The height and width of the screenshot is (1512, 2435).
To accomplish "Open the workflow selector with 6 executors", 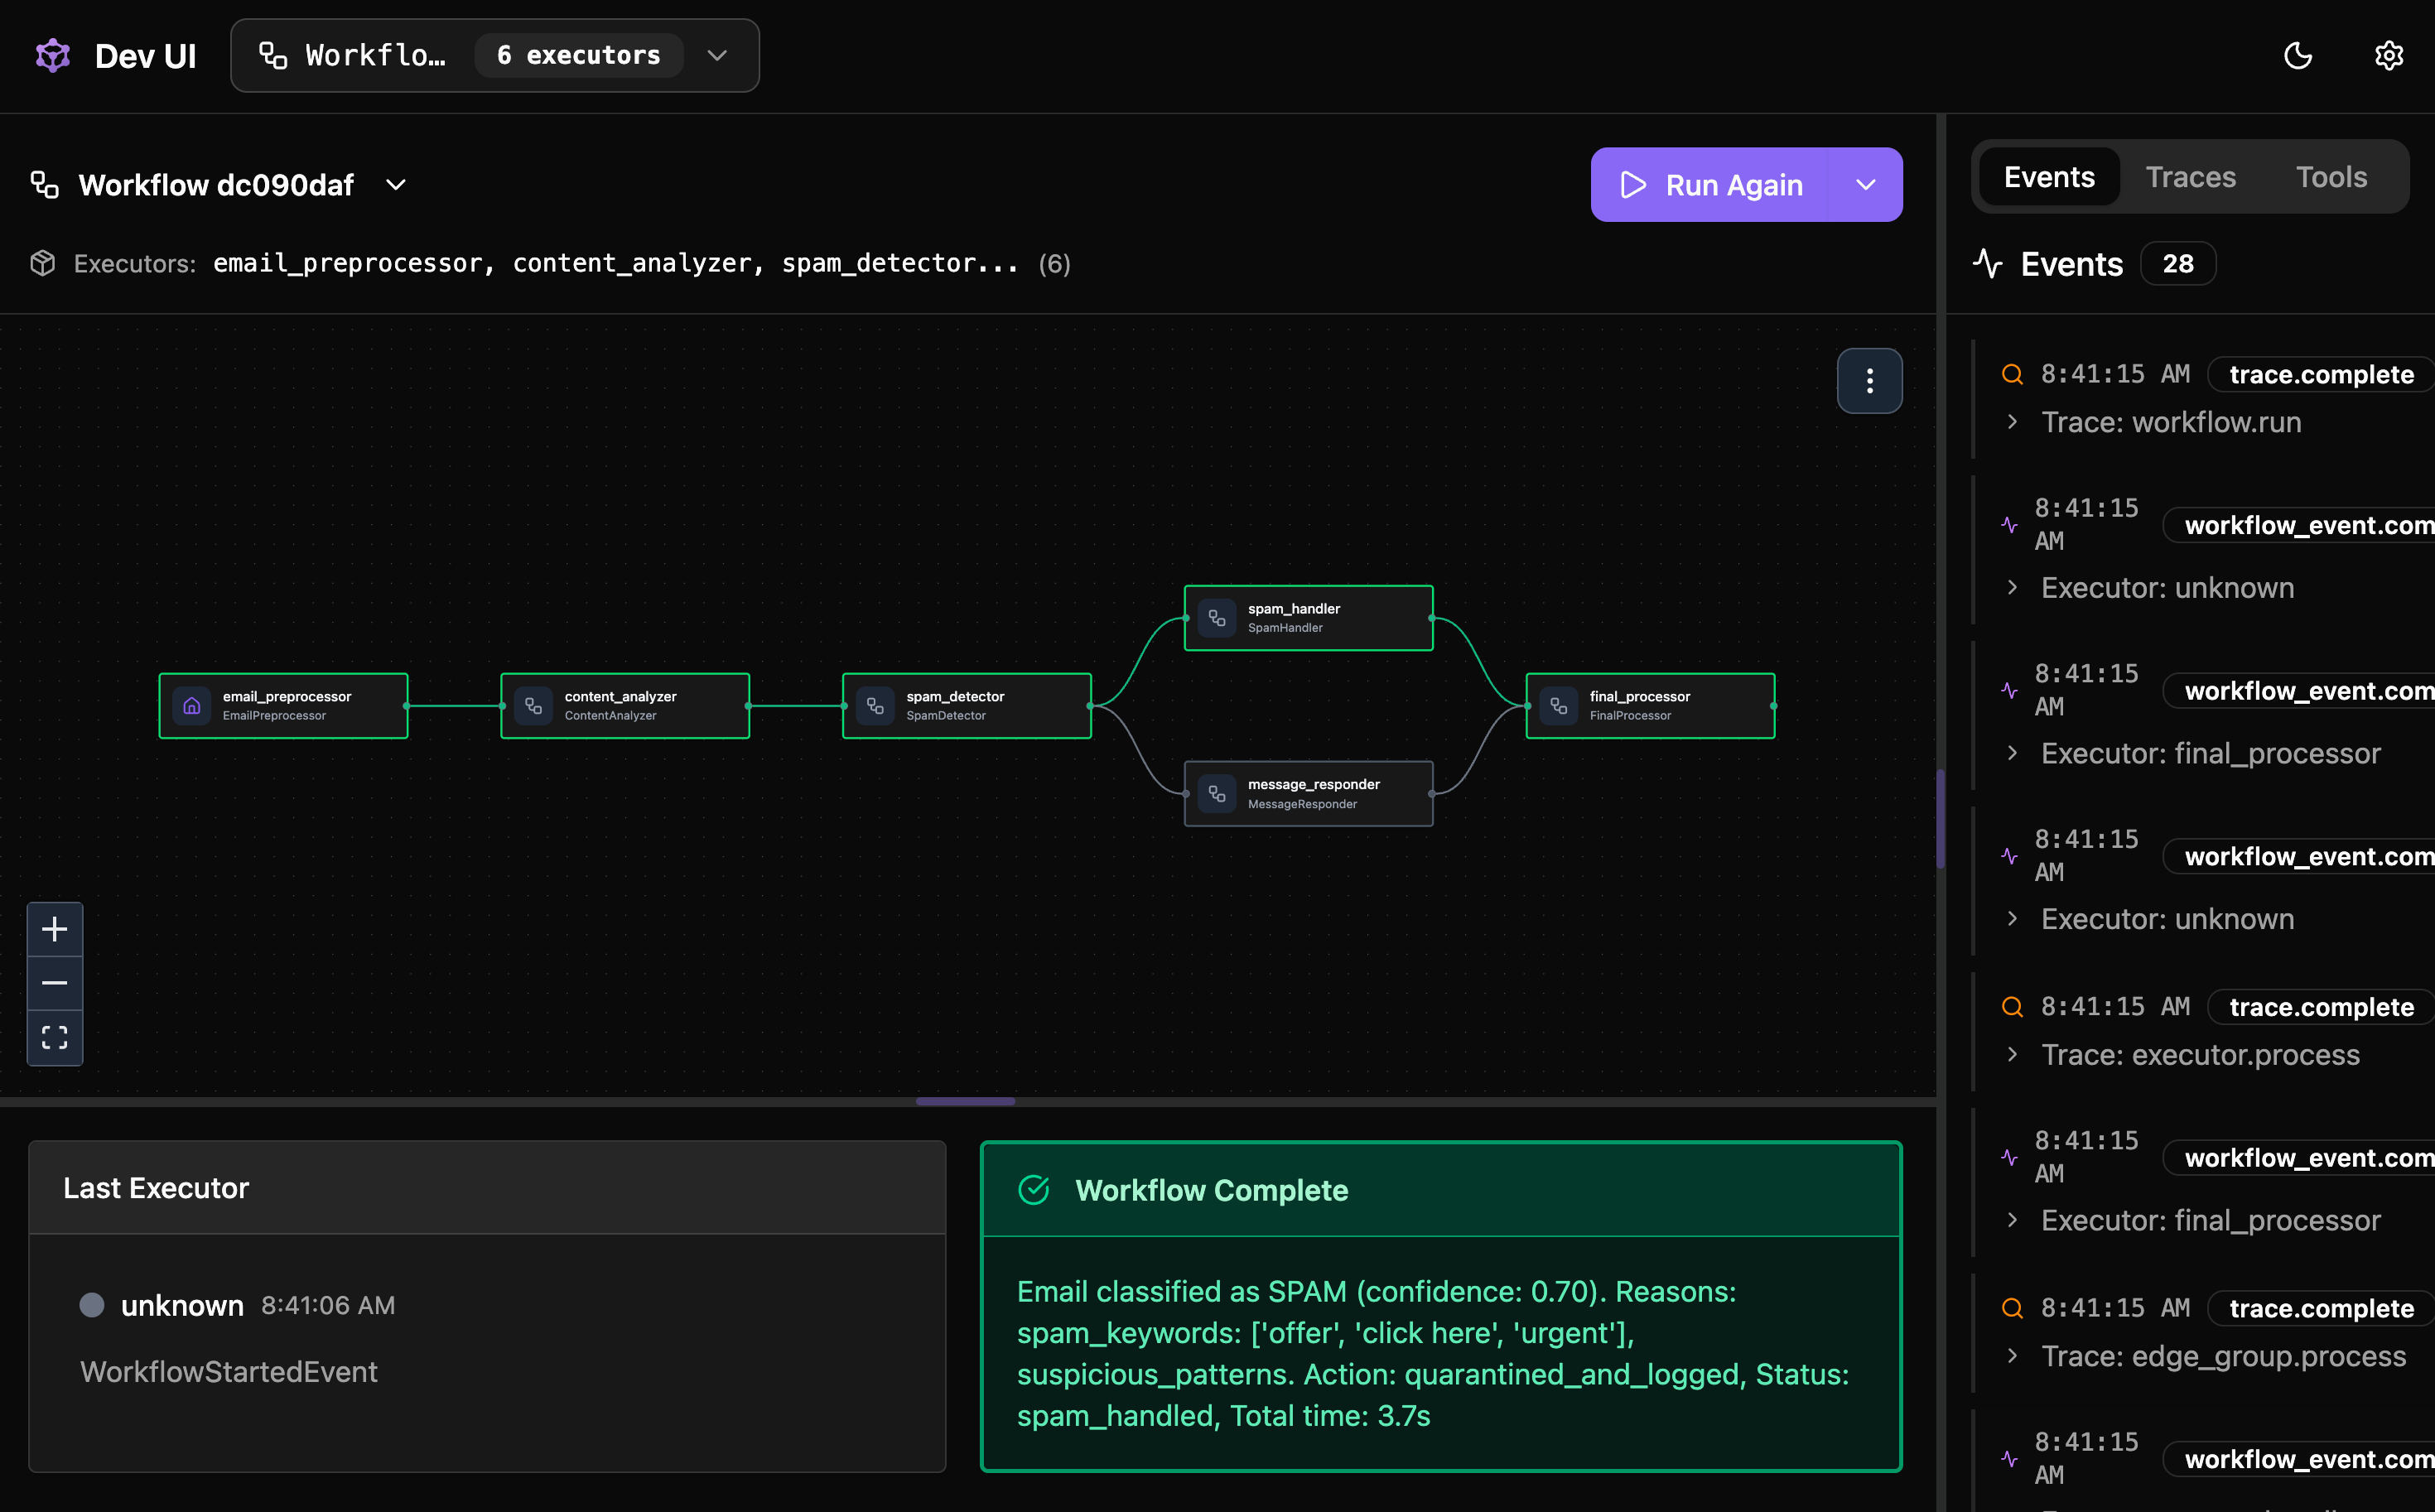I will [494, 55].
